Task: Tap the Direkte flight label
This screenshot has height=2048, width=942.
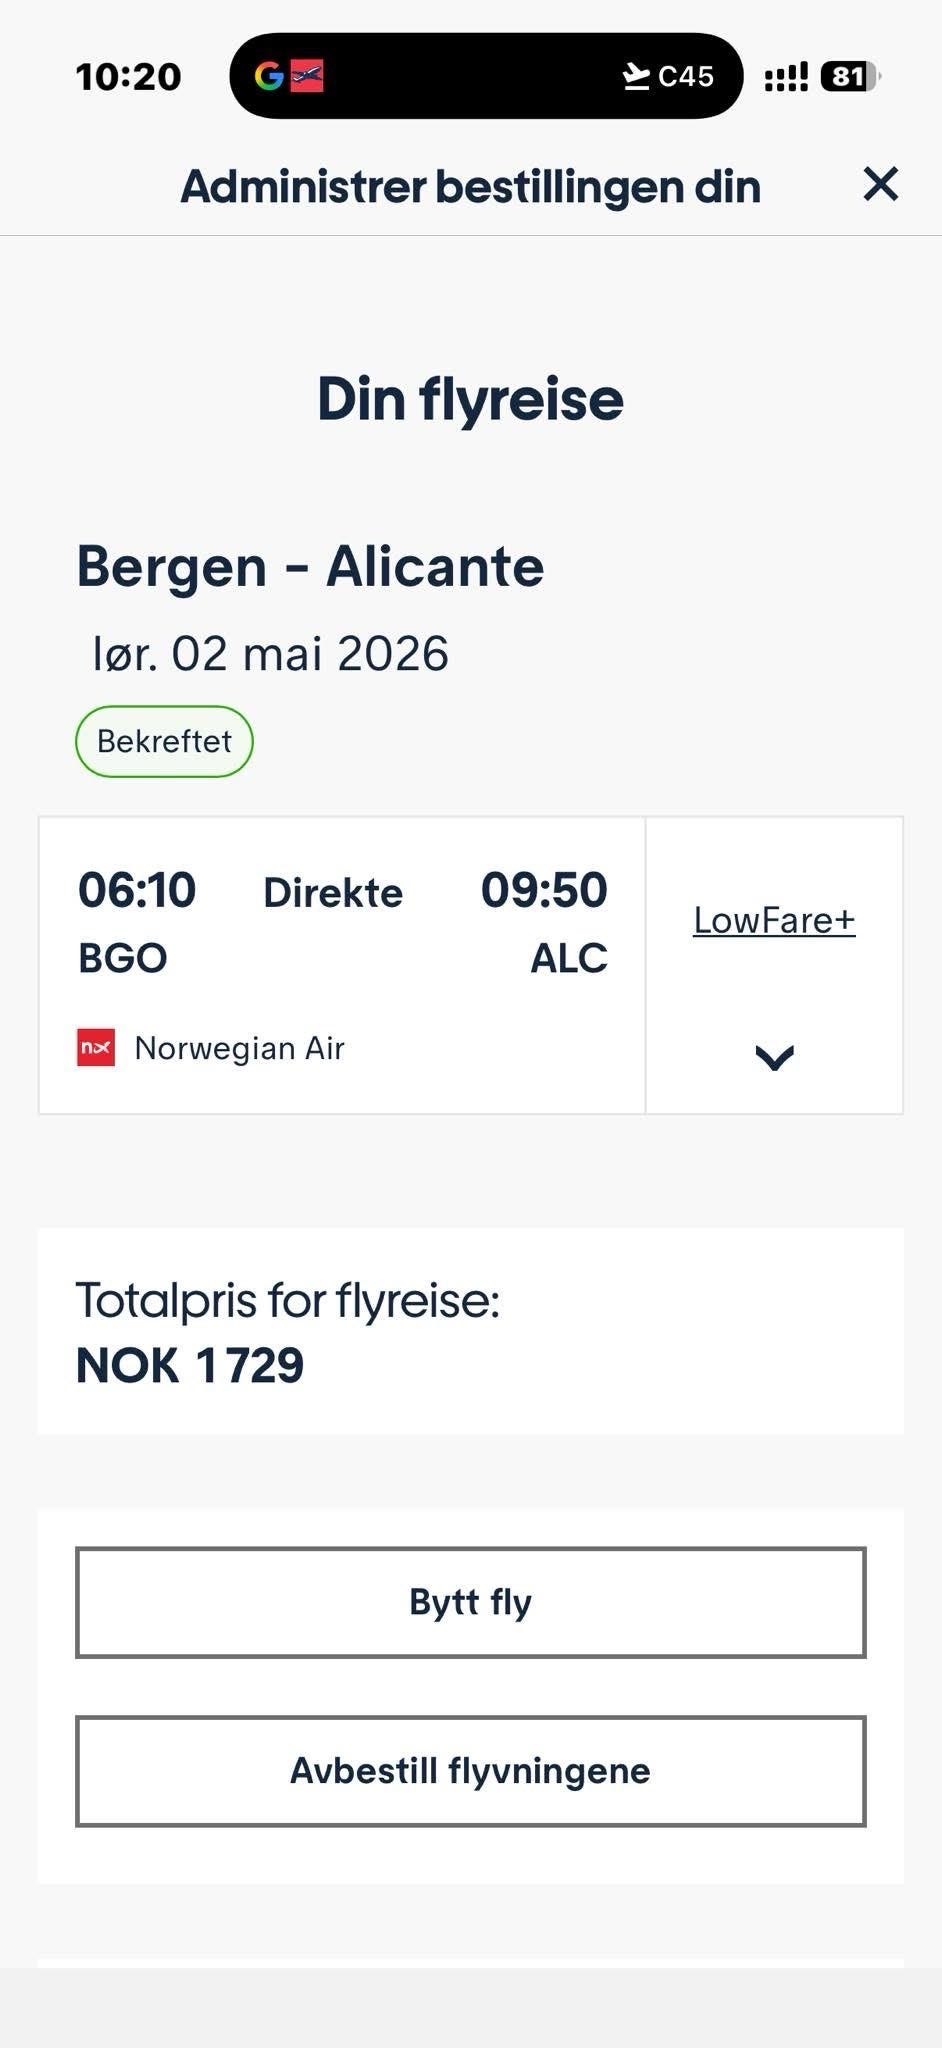Action: pyautogui.click(x=333, y=893)
